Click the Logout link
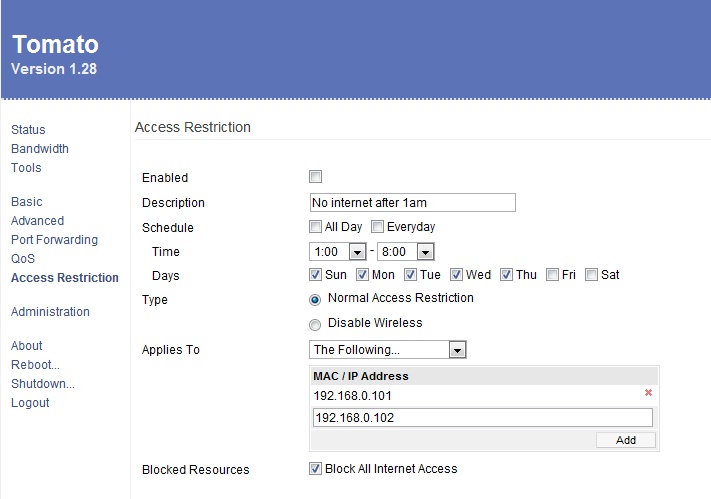 pyautogui.click(x=30, y=403)
